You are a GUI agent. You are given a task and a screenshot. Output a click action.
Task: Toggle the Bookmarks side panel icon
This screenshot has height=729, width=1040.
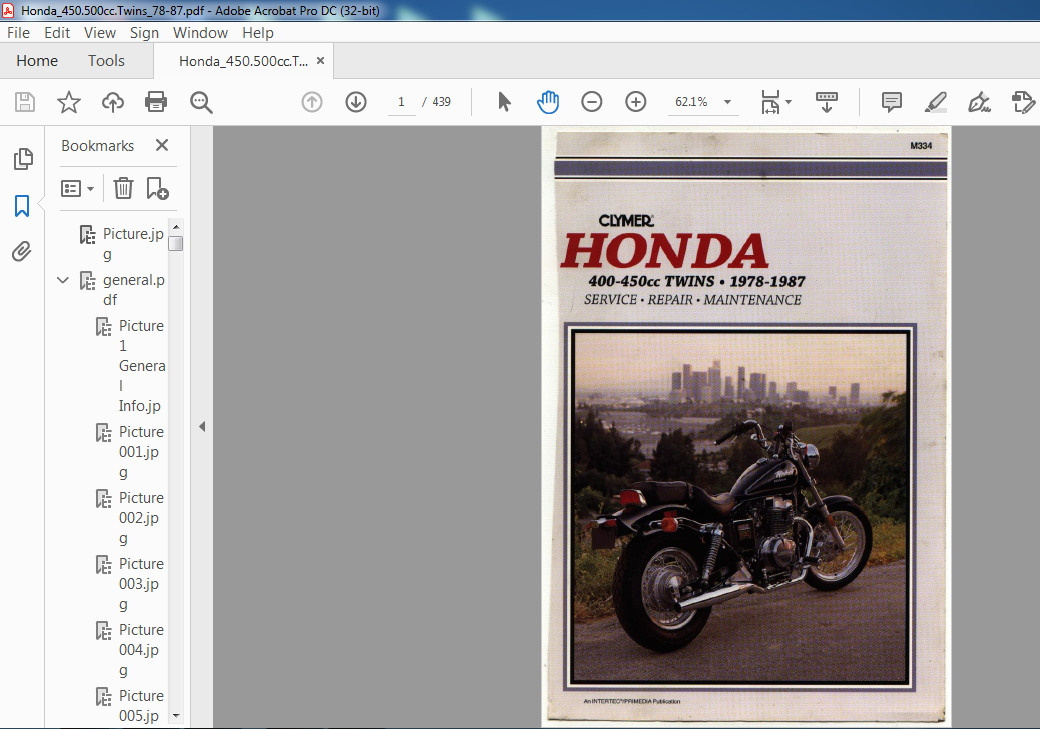(x=22, y=206)
